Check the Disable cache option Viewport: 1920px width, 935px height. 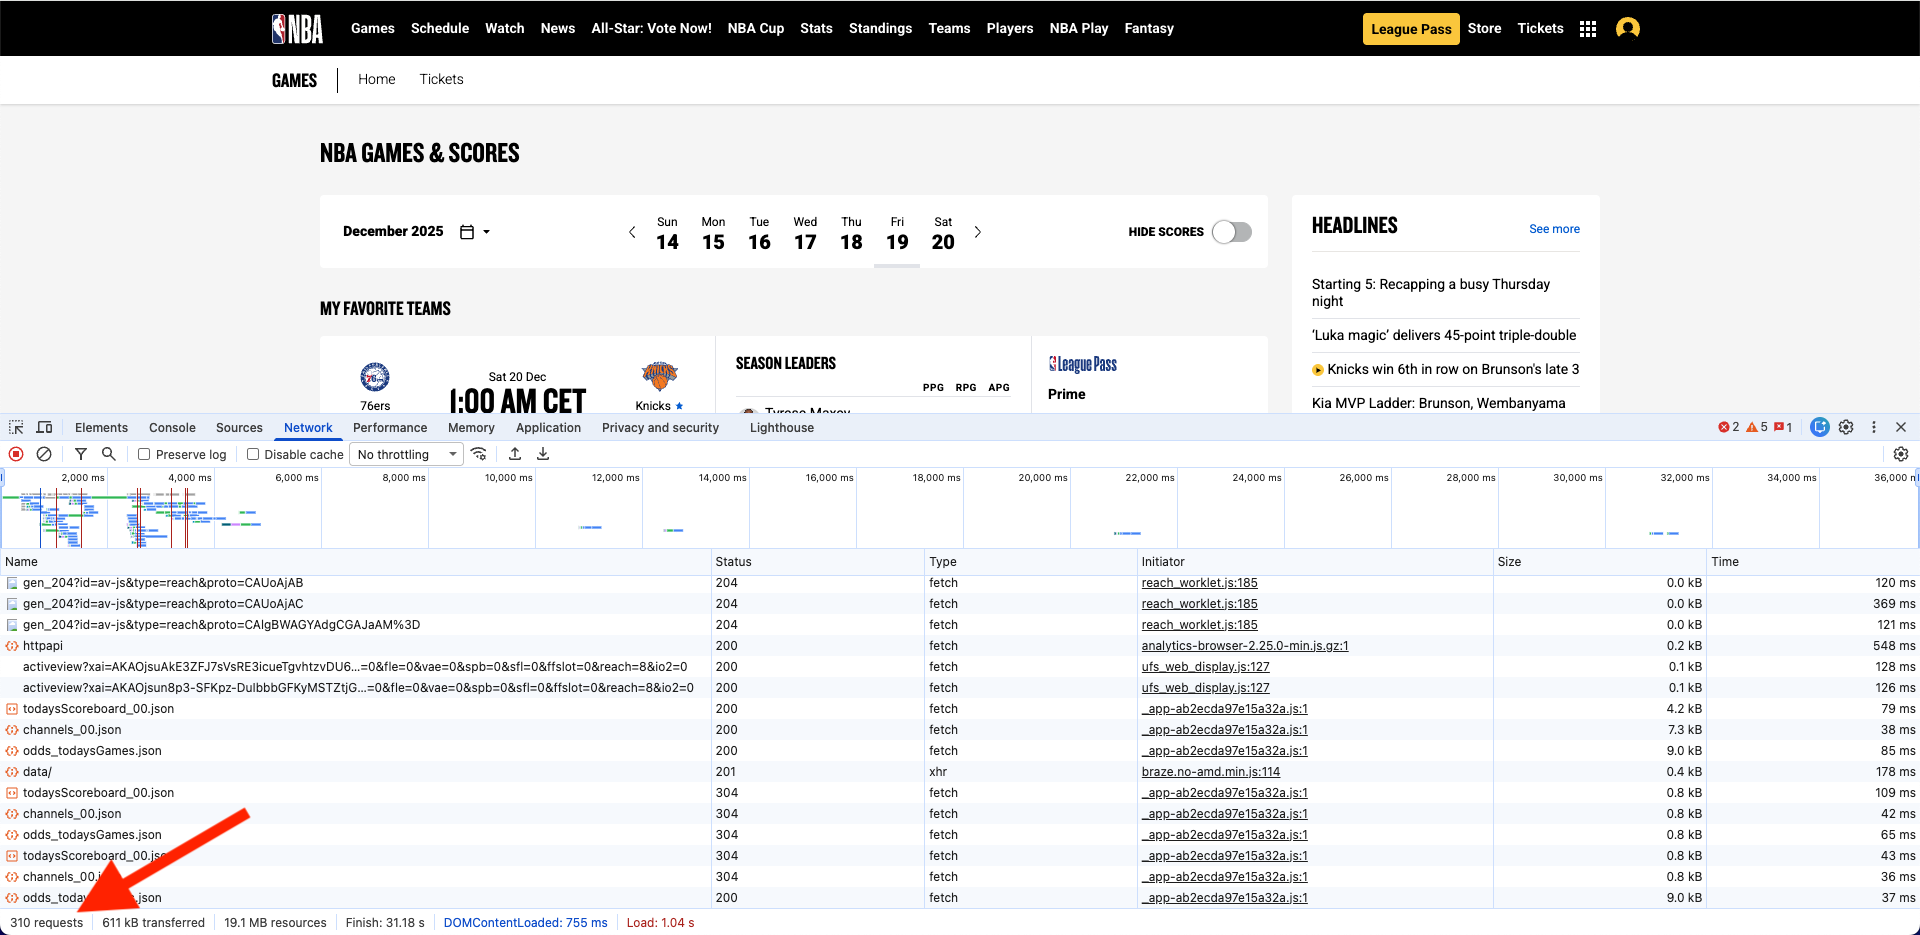pos(252,454)
